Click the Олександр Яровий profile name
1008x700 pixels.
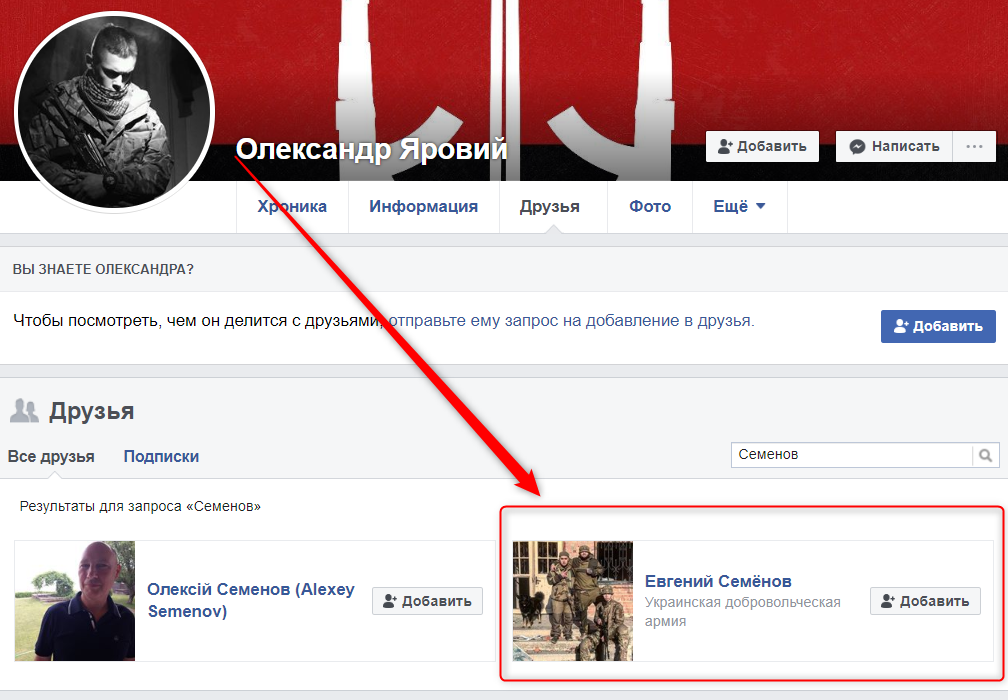(x=372, y=150)
